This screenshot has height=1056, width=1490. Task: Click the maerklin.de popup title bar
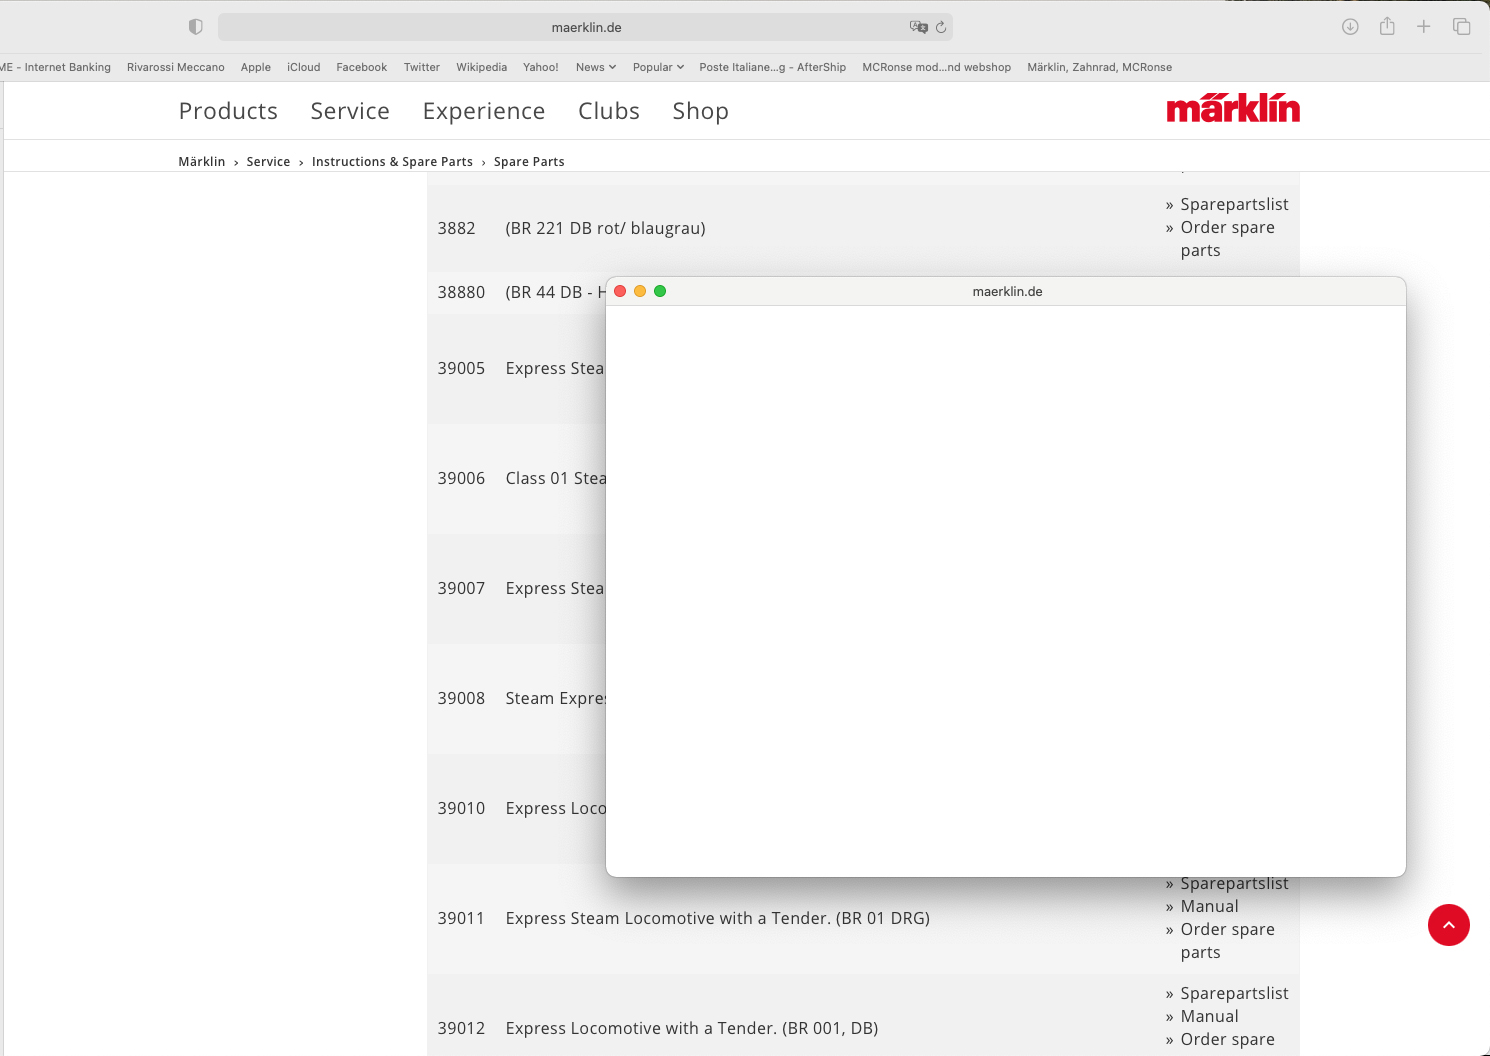[x=1007, y=291]
